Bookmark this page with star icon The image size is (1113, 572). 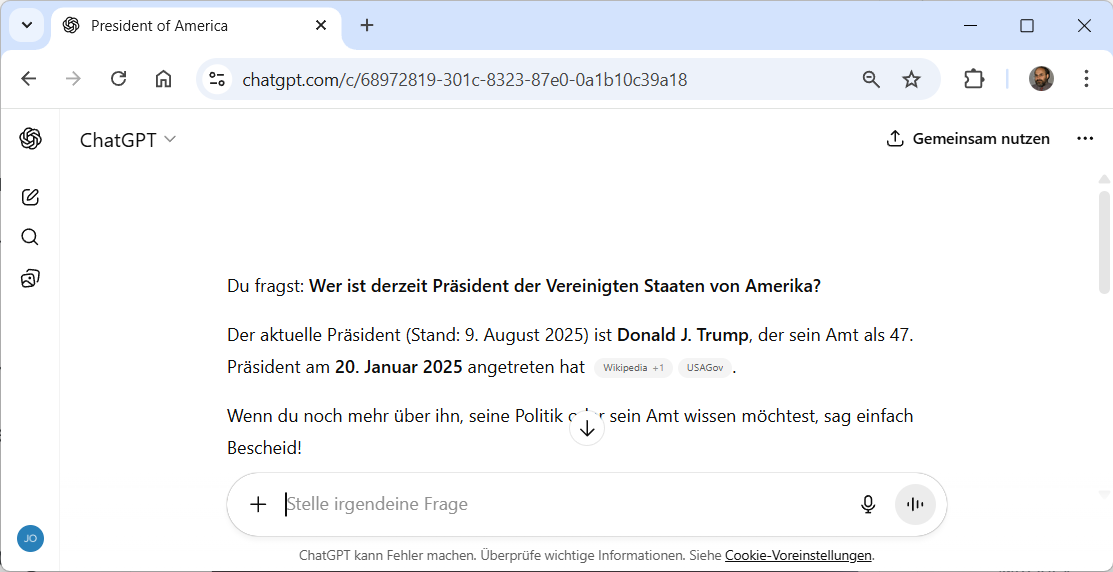[911, 79]
